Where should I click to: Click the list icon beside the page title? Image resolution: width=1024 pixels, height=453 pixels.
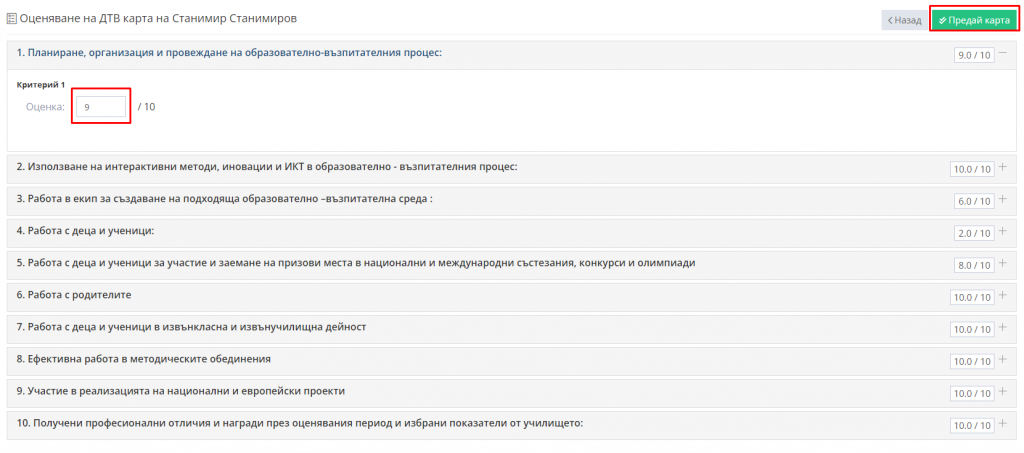click(12, 19)
